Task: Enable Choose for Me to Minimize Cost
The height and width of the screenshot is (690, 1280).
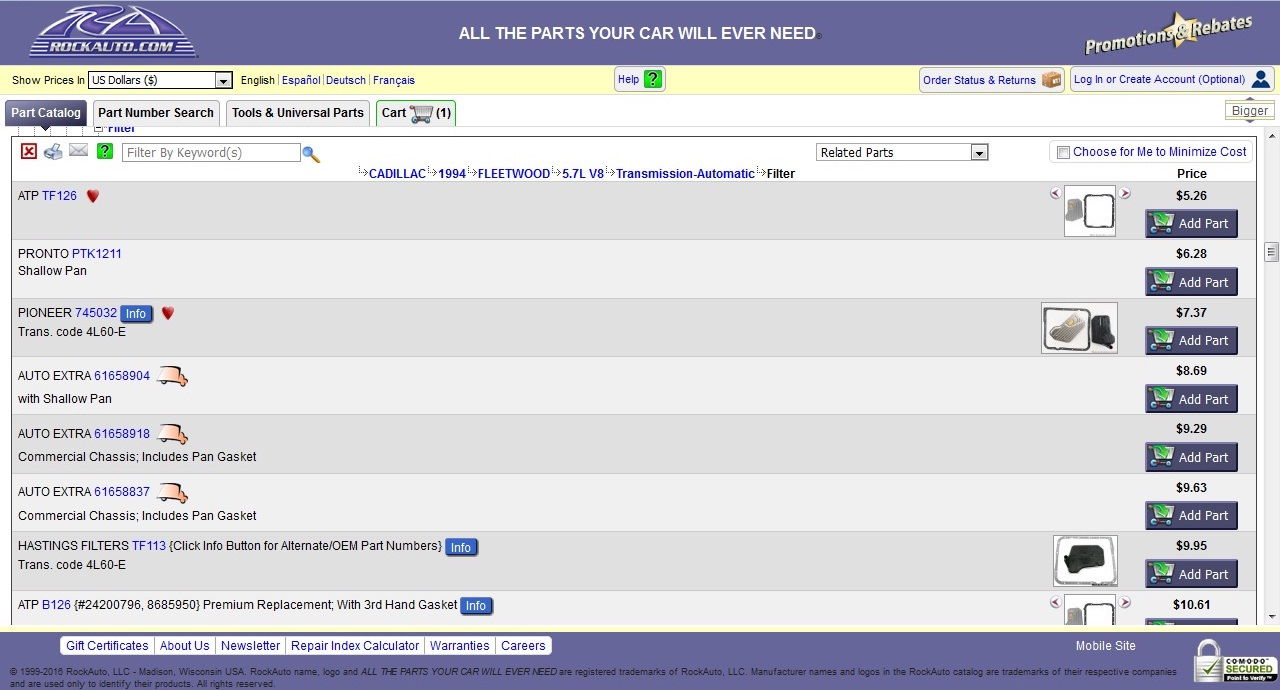Action: pyautogui.click(x=1063, y=152)
